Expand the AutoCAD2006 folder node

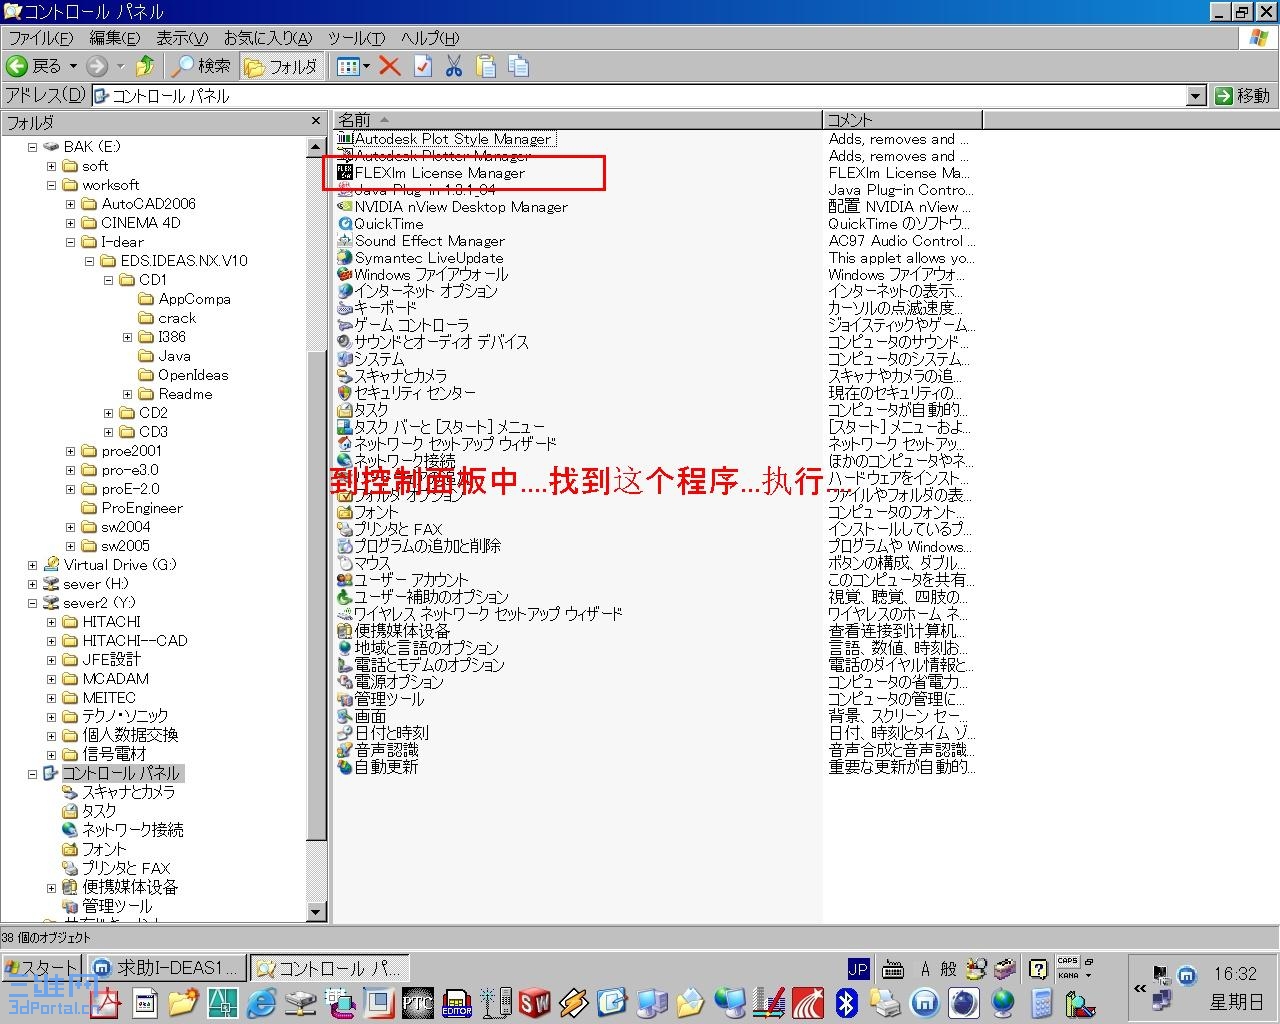coord(71,204)
